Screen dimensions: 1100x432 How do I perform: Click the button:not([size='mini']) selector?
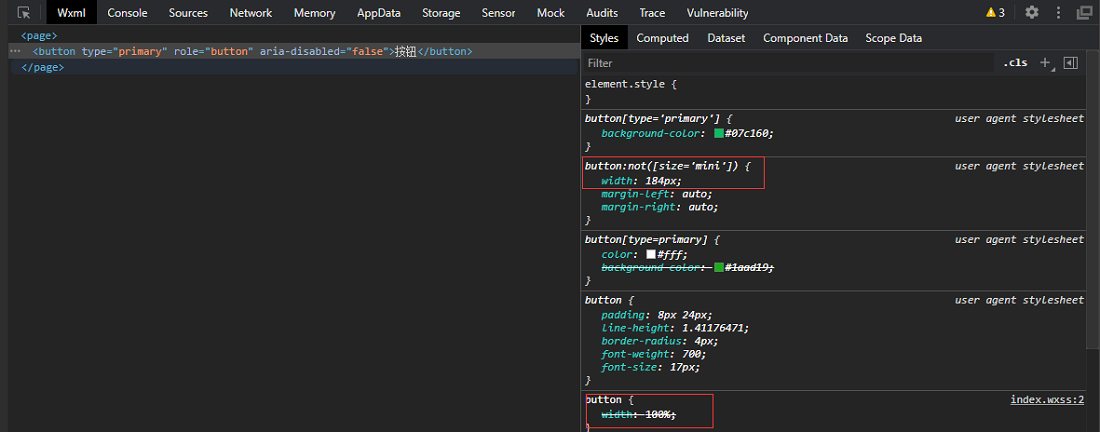click(662, 166)
